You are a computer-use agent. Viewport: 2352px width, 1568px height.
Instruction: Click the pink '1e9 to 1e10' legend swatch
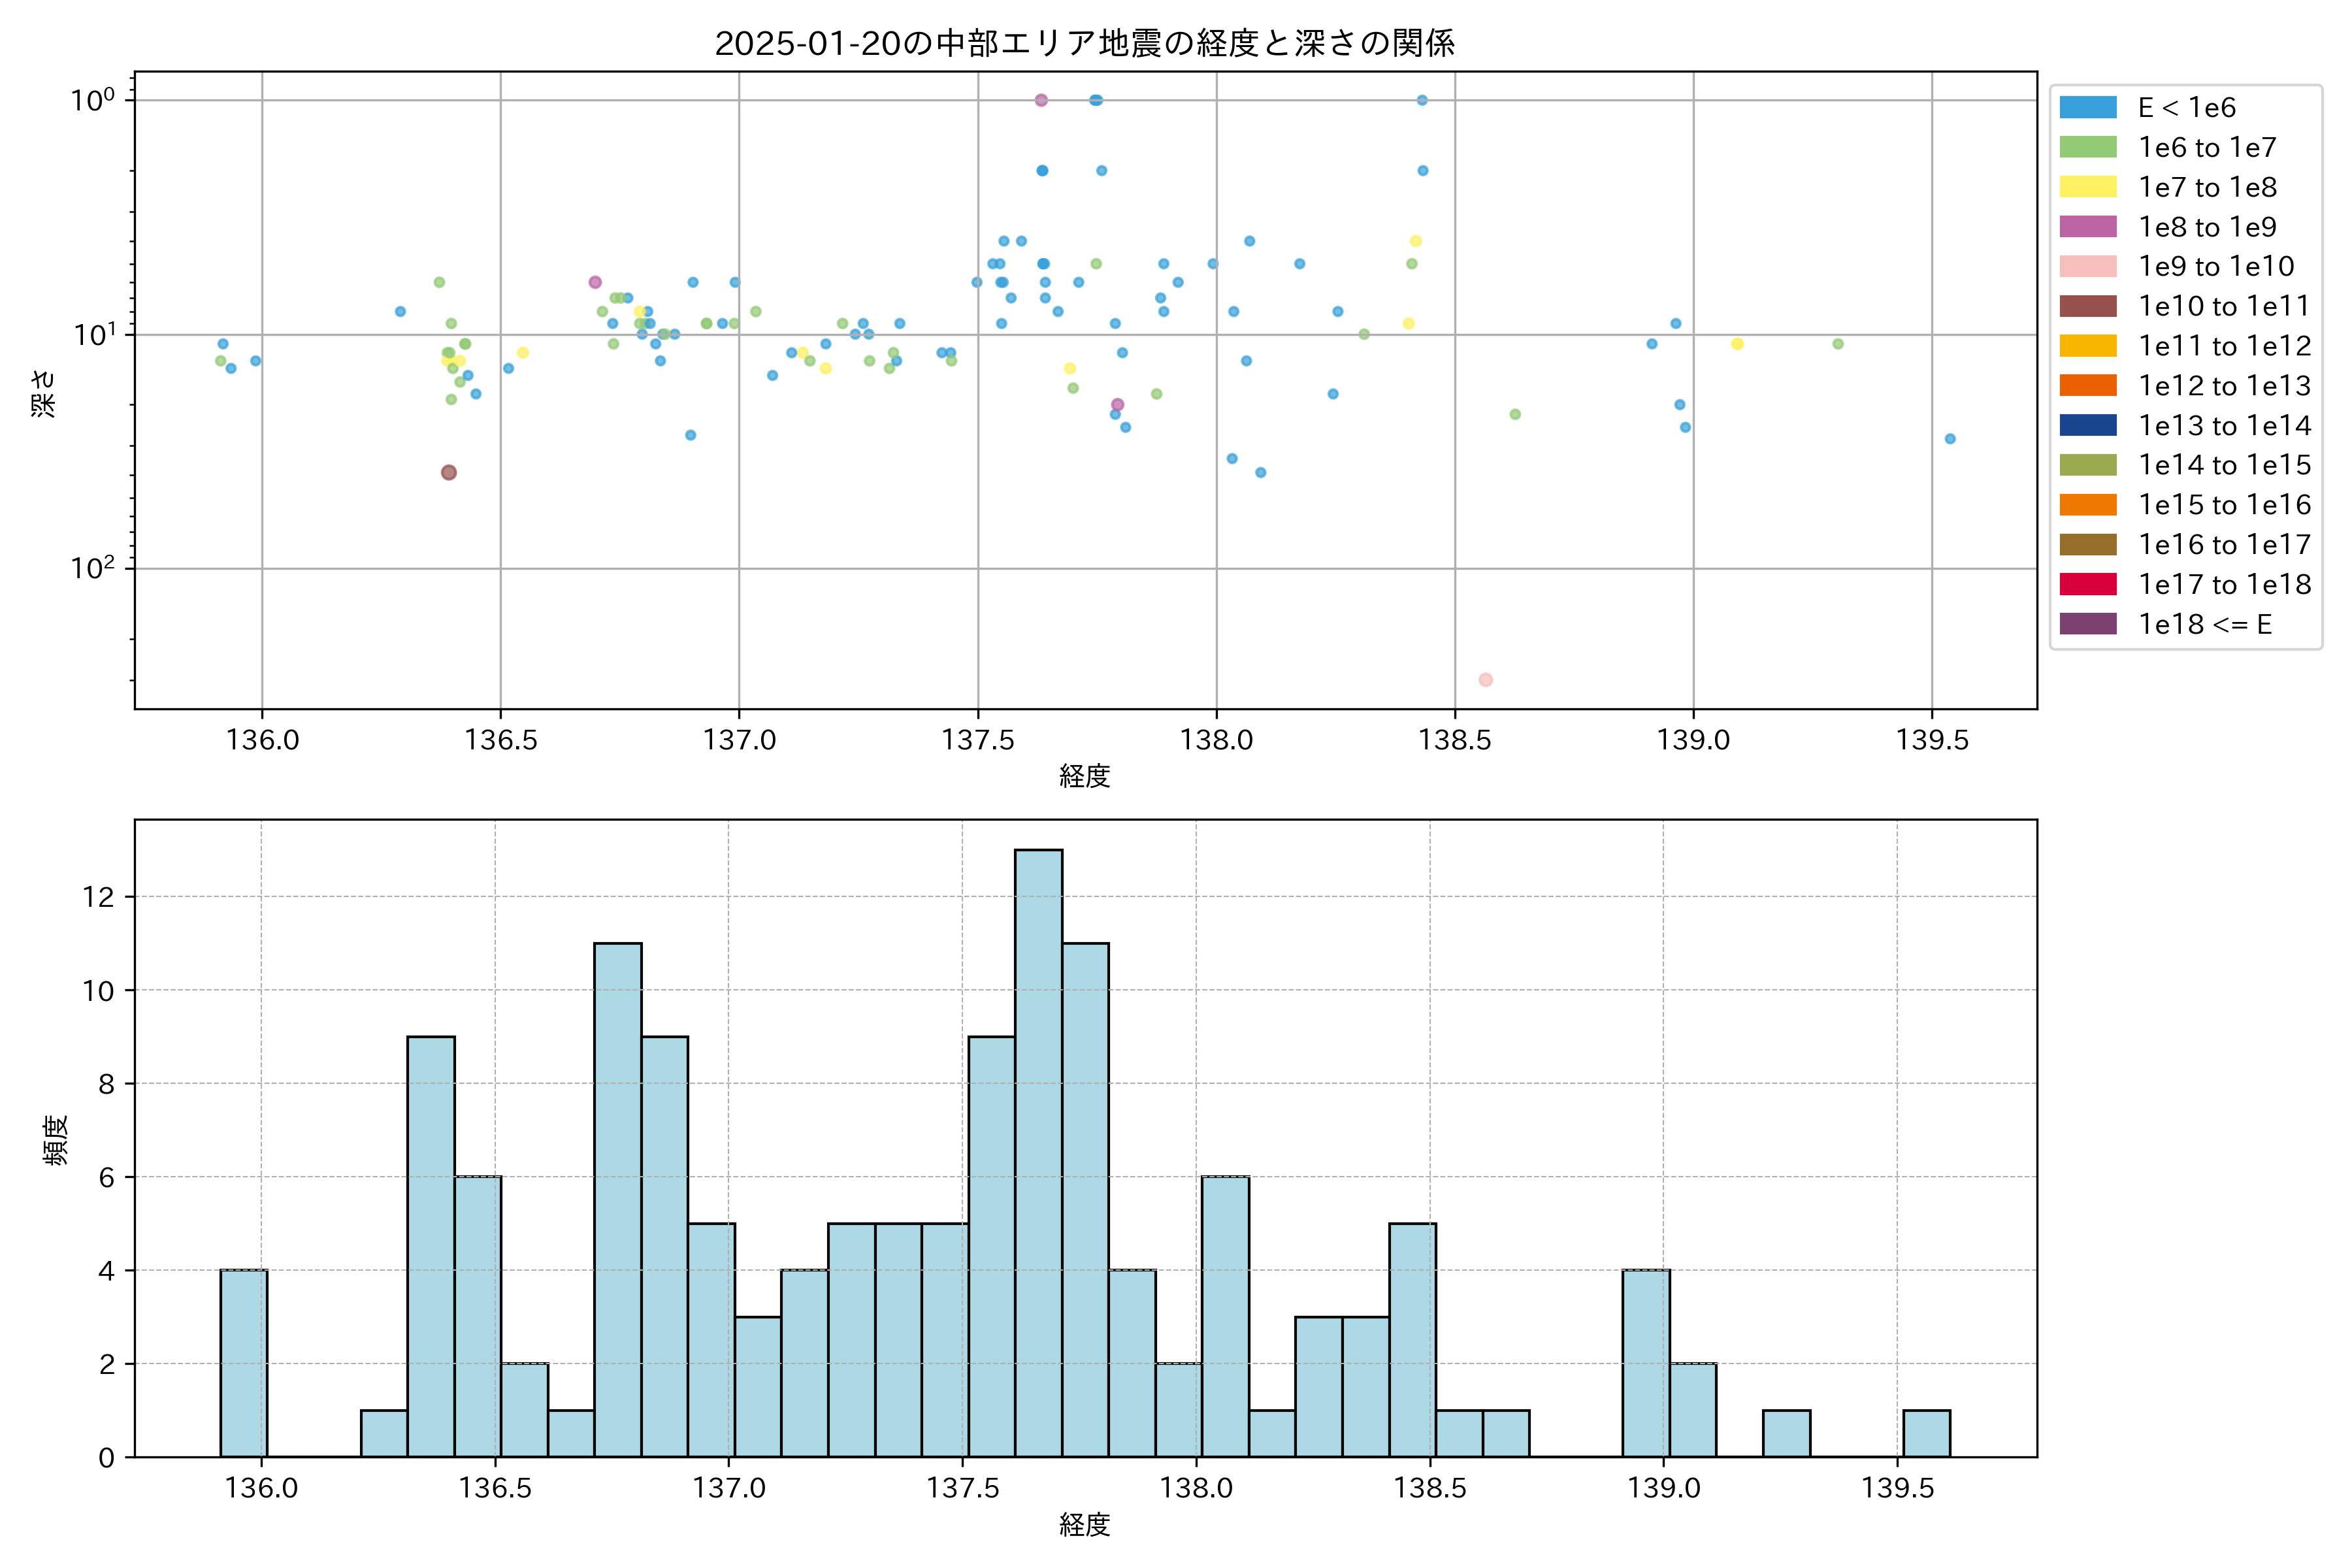pyautogui.click(x=2088, y=267)
